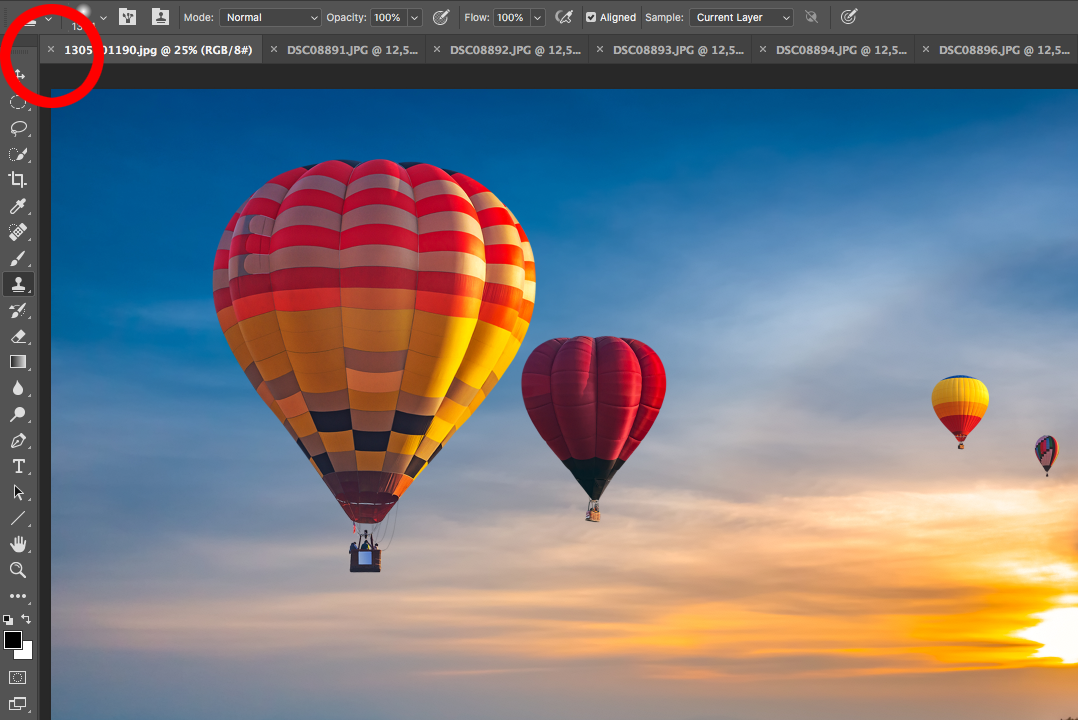Open the Mode blending dropdown
This screenshot has height=720, width=1078.
pyautogui.click(x=270, y=18)
